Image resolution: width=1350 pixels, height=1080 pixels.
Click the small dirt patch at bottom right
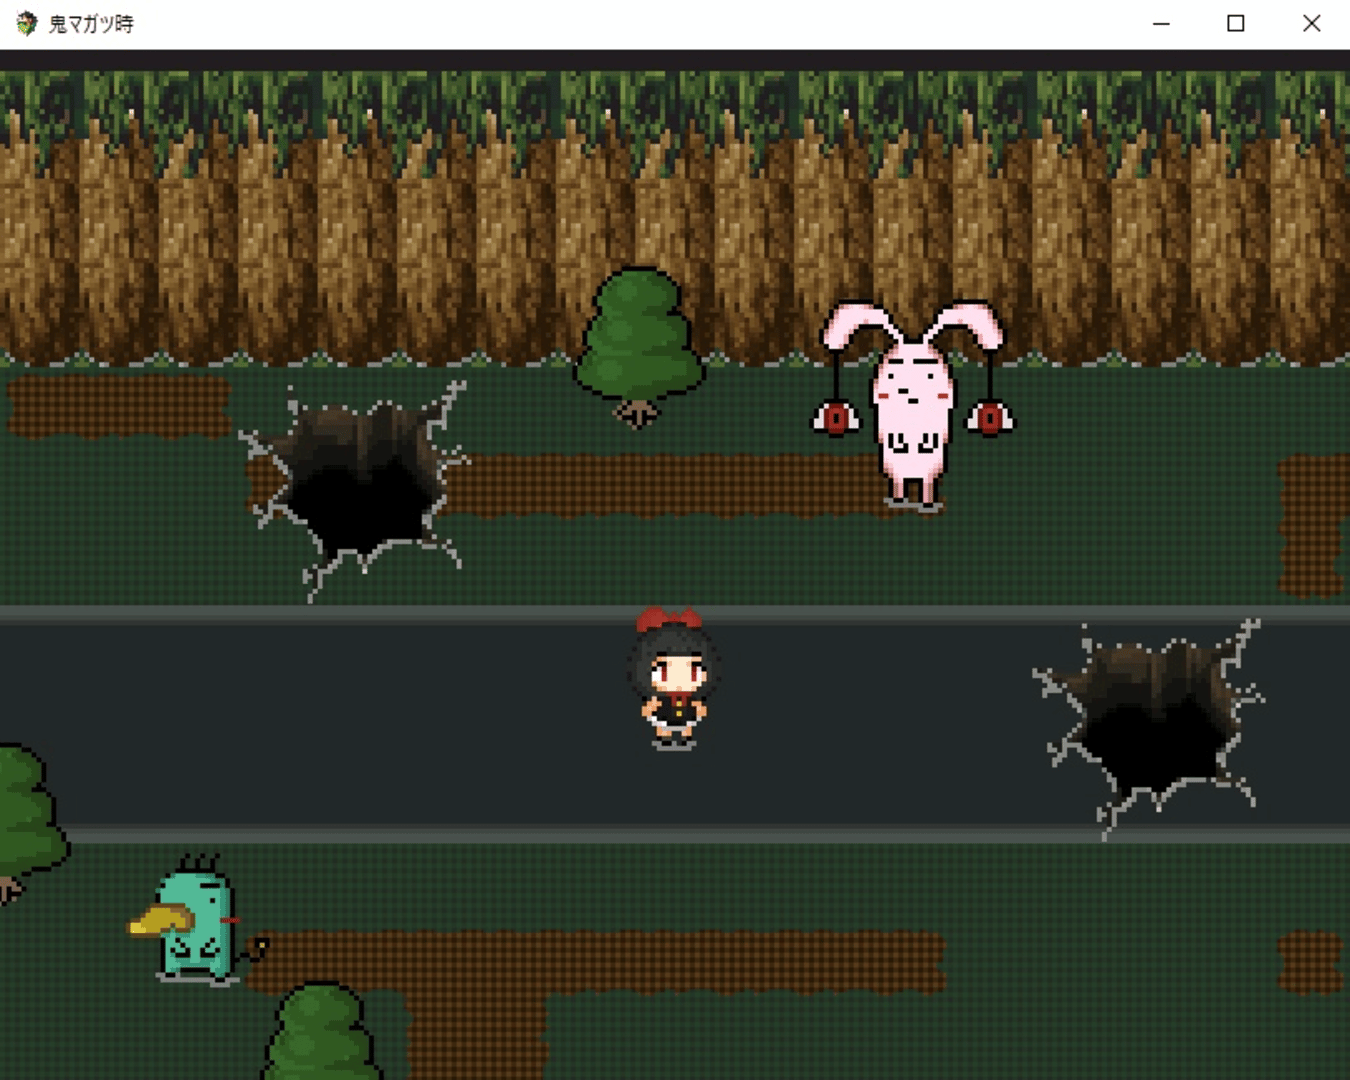tap(1310, 962)
